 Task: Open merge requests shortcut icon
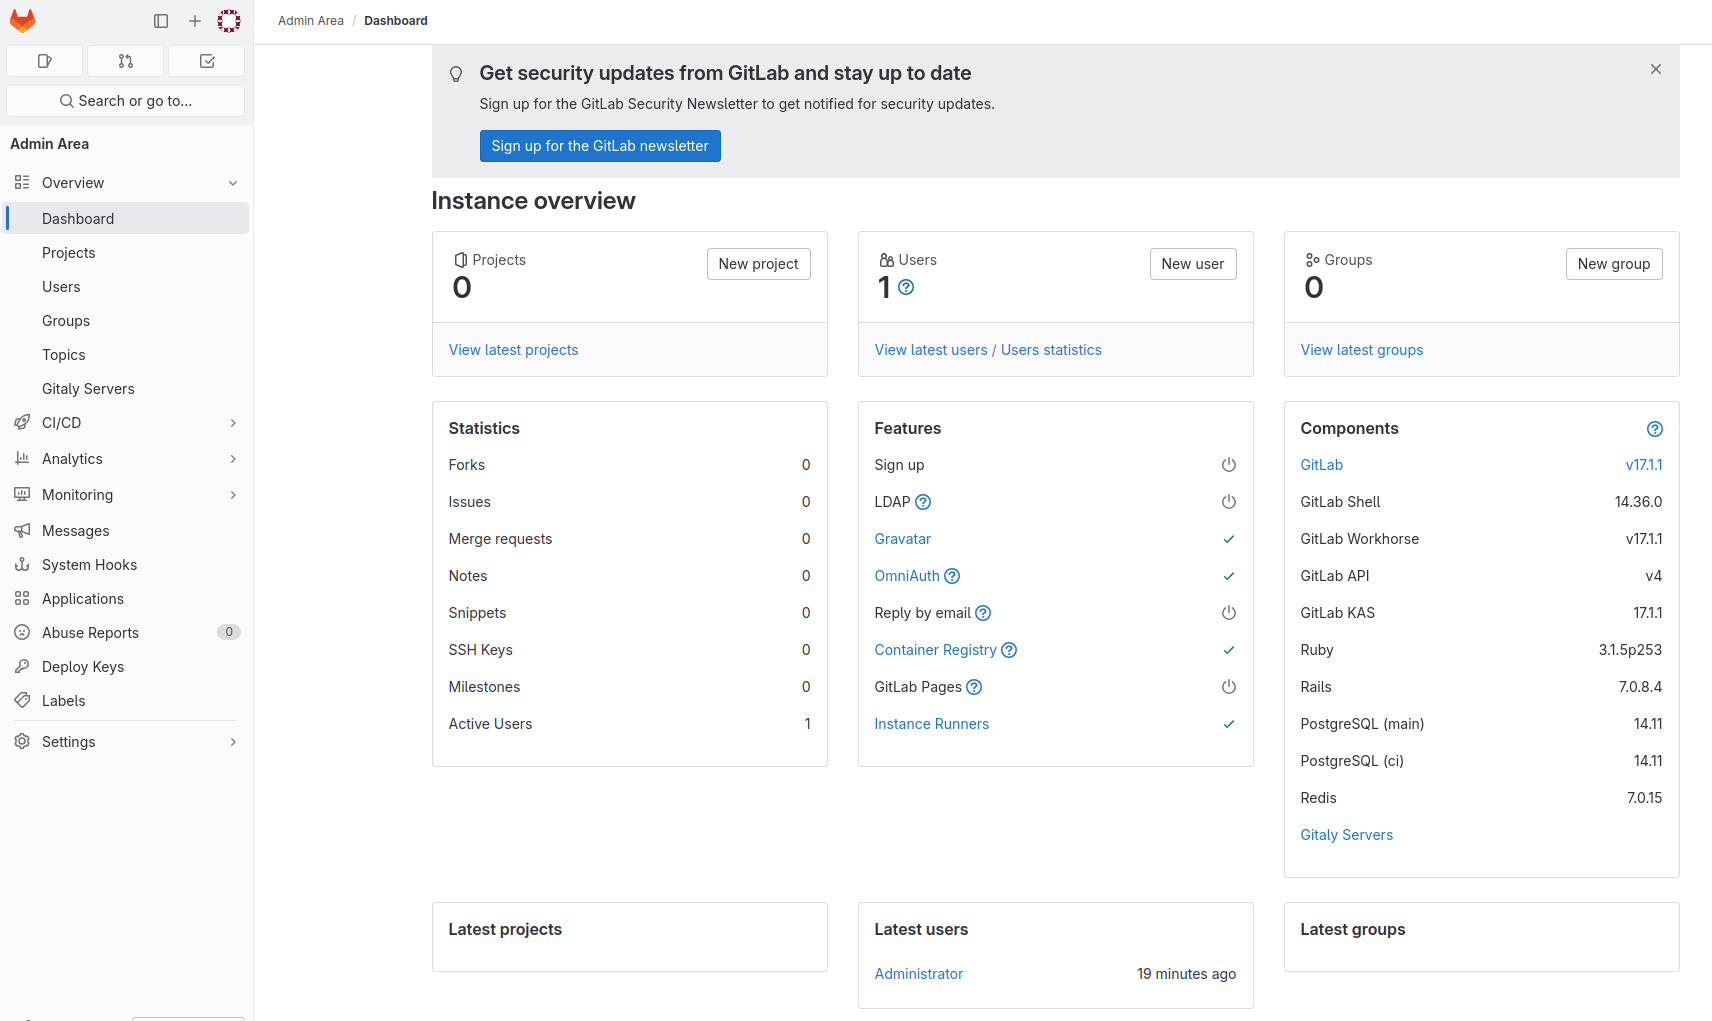click(x=126, y=61)
